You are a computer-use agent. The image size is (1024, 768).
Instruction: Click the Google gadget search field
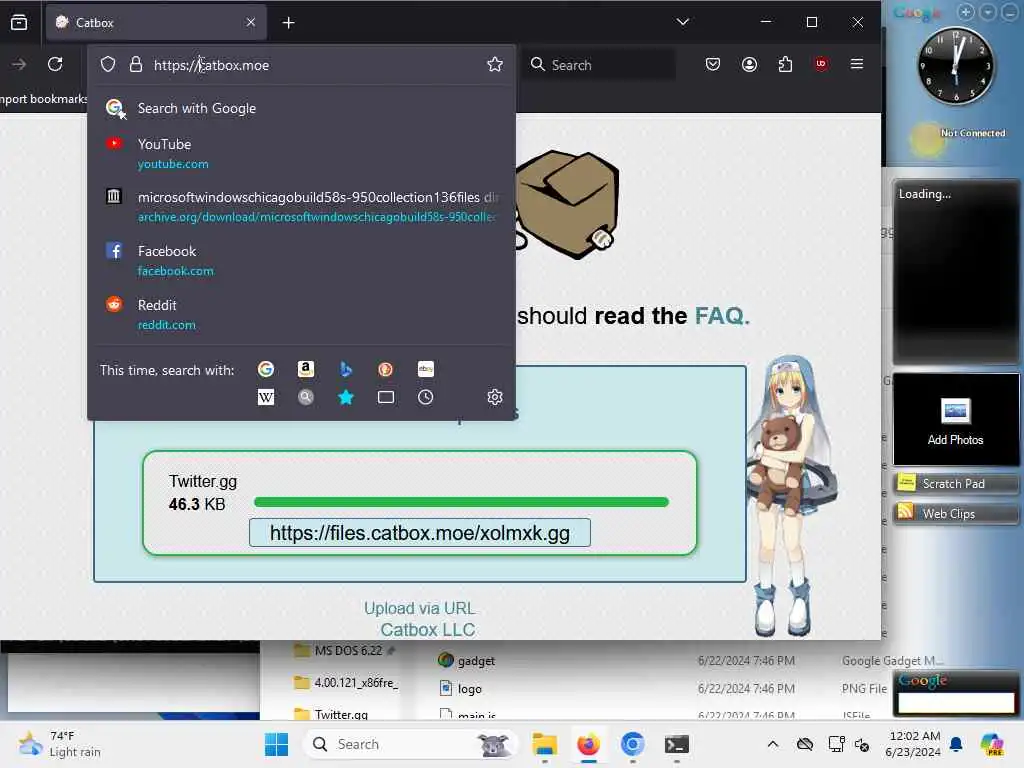point(956,702)
